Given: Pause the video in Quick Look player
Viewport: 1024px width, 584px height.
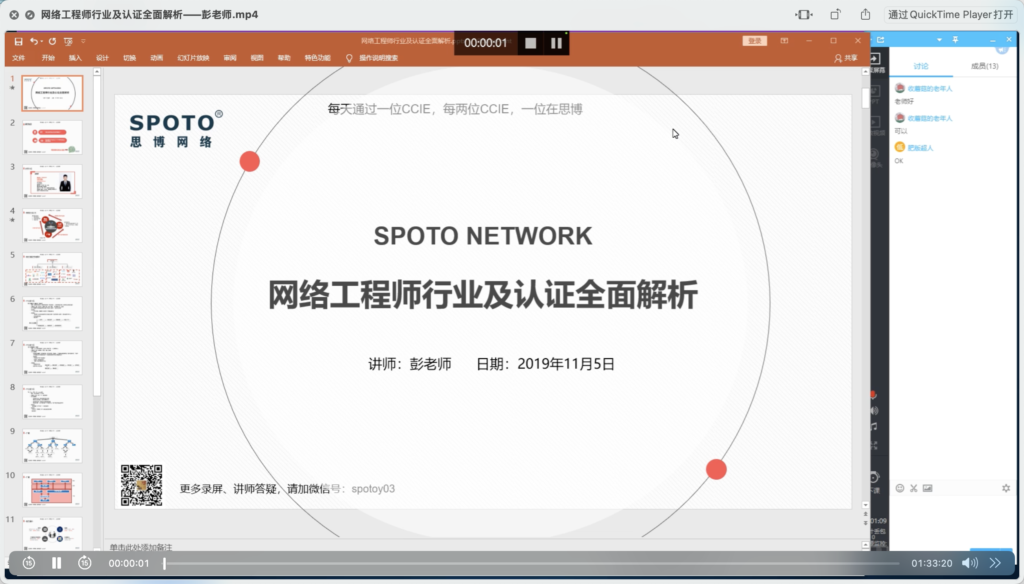Looking at the screenshot, I should [57, 562].
